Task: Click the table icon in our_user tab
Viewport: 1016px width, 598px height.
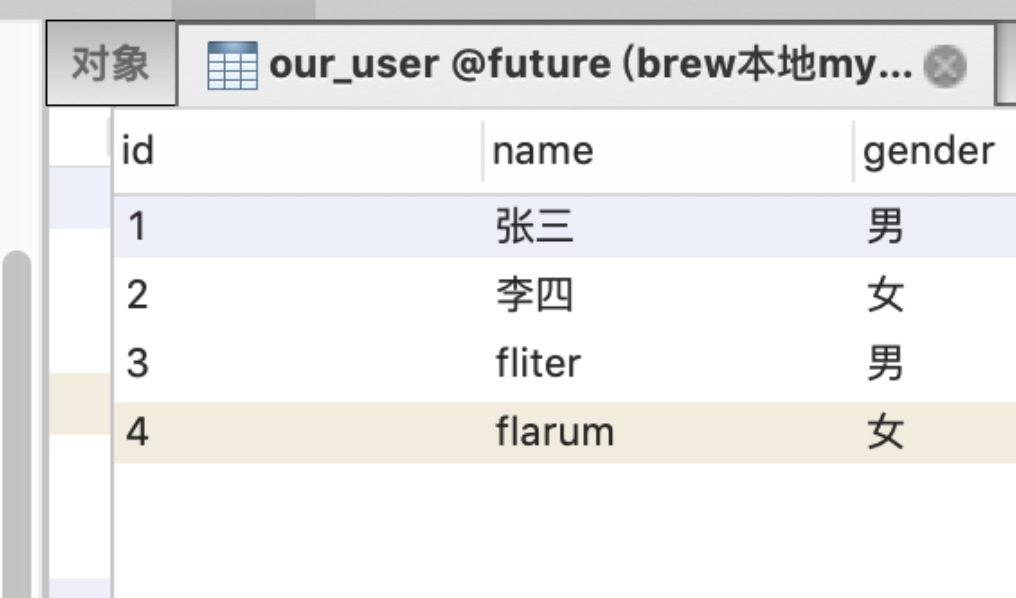Action: (232, 66)
